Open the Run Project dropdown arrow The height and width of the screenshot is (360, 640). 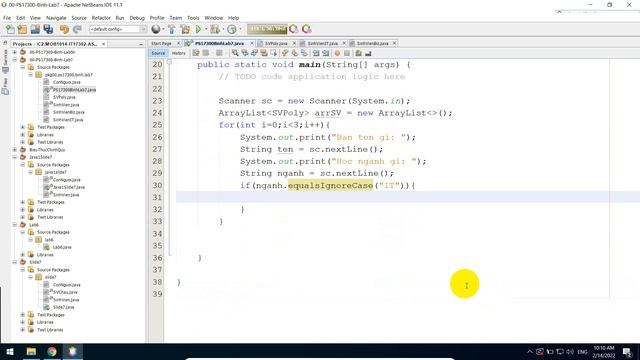pos(205,29)
